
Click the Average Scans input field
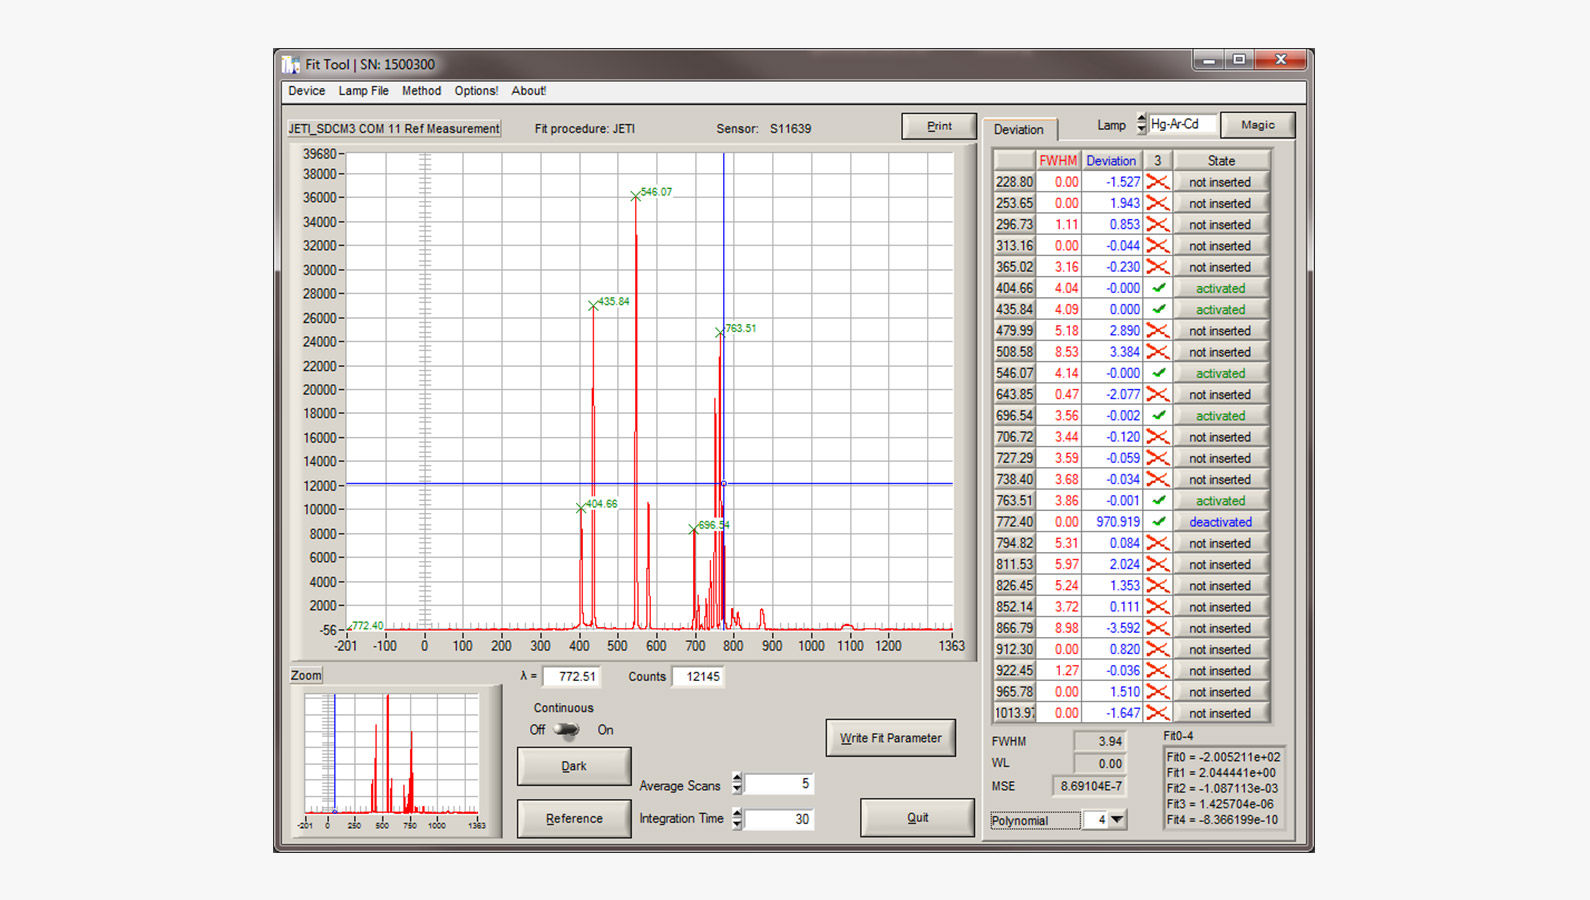coord(779,784)
